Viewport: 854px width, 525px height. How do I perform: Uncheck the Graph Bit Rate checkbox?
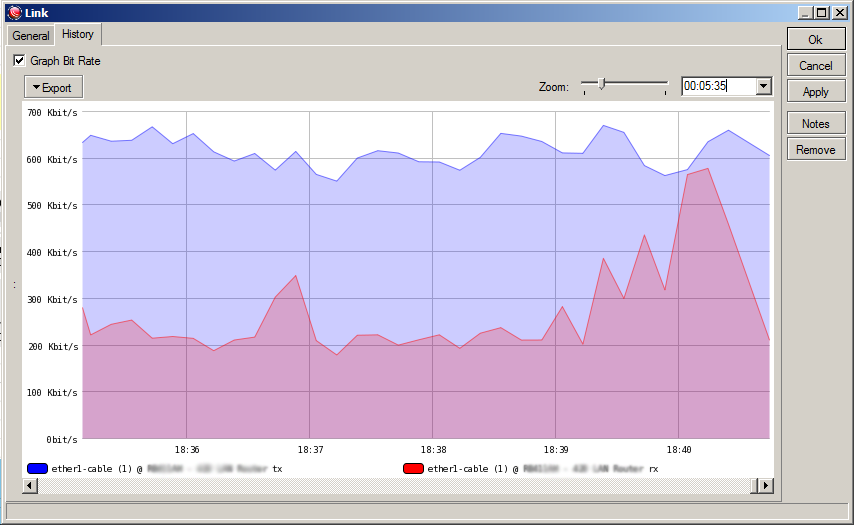click(x=19, y=60)
